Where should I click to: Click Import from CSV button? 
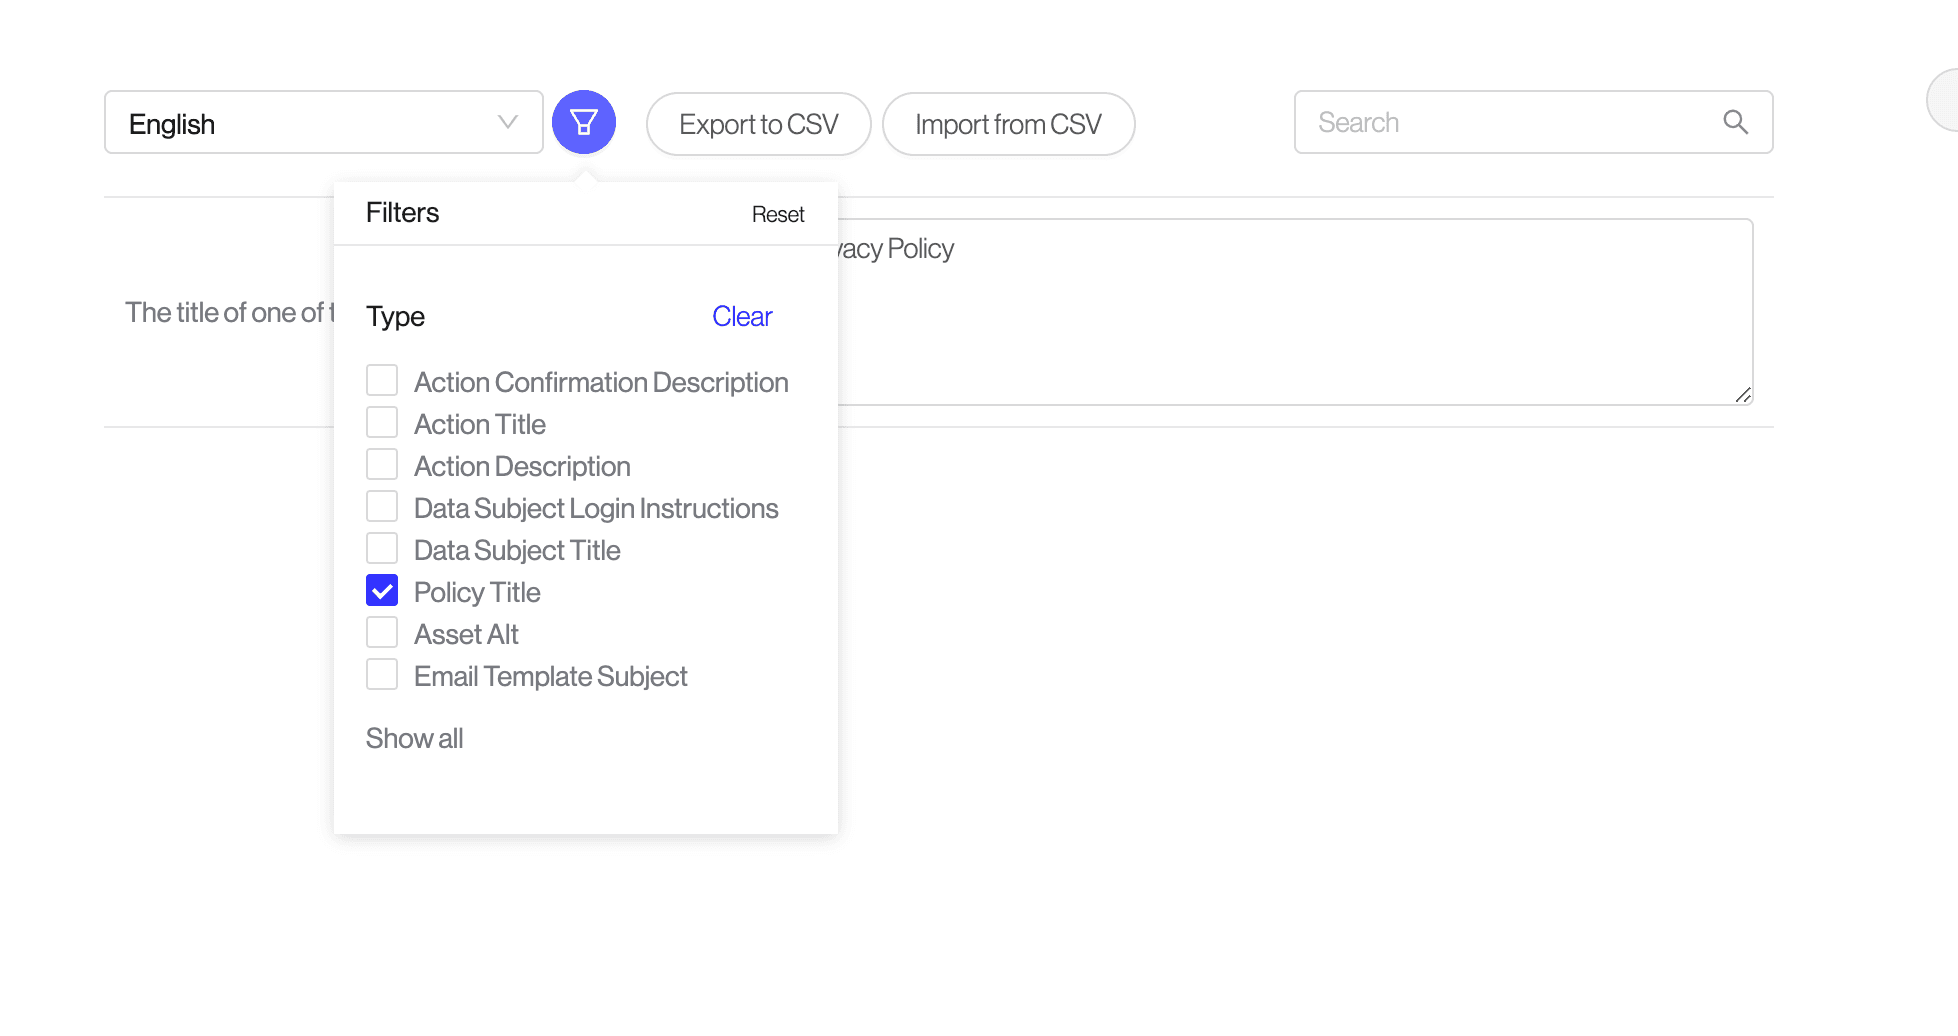click(x=1008, y=124)
